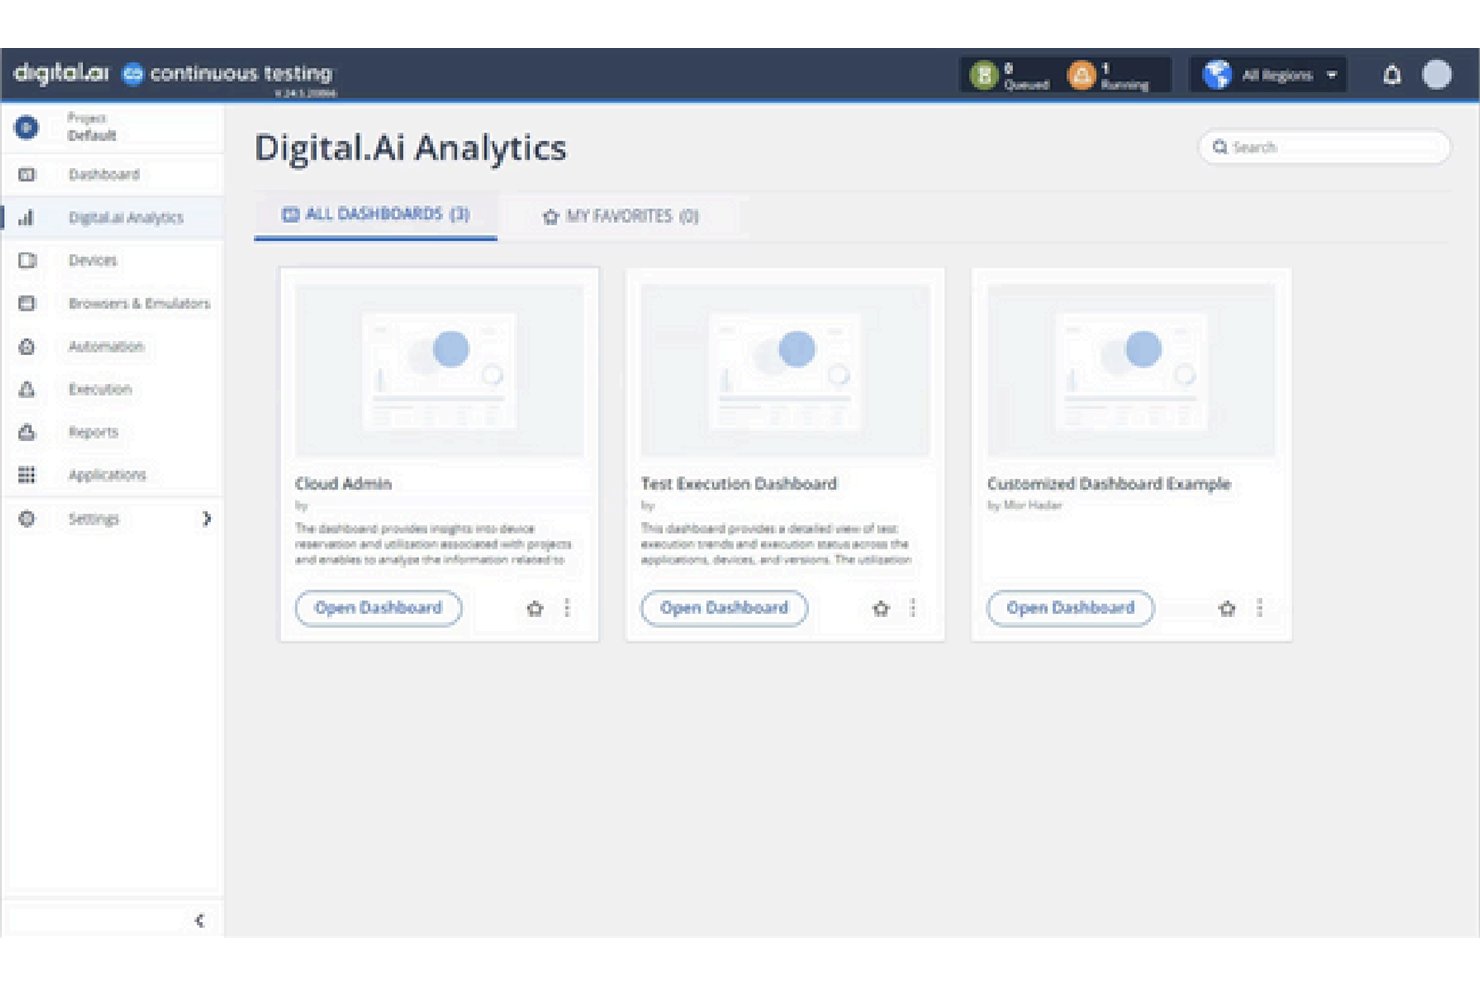Click the Search input field
Screen dimensions: 1480x987
tap(1324, 147)
